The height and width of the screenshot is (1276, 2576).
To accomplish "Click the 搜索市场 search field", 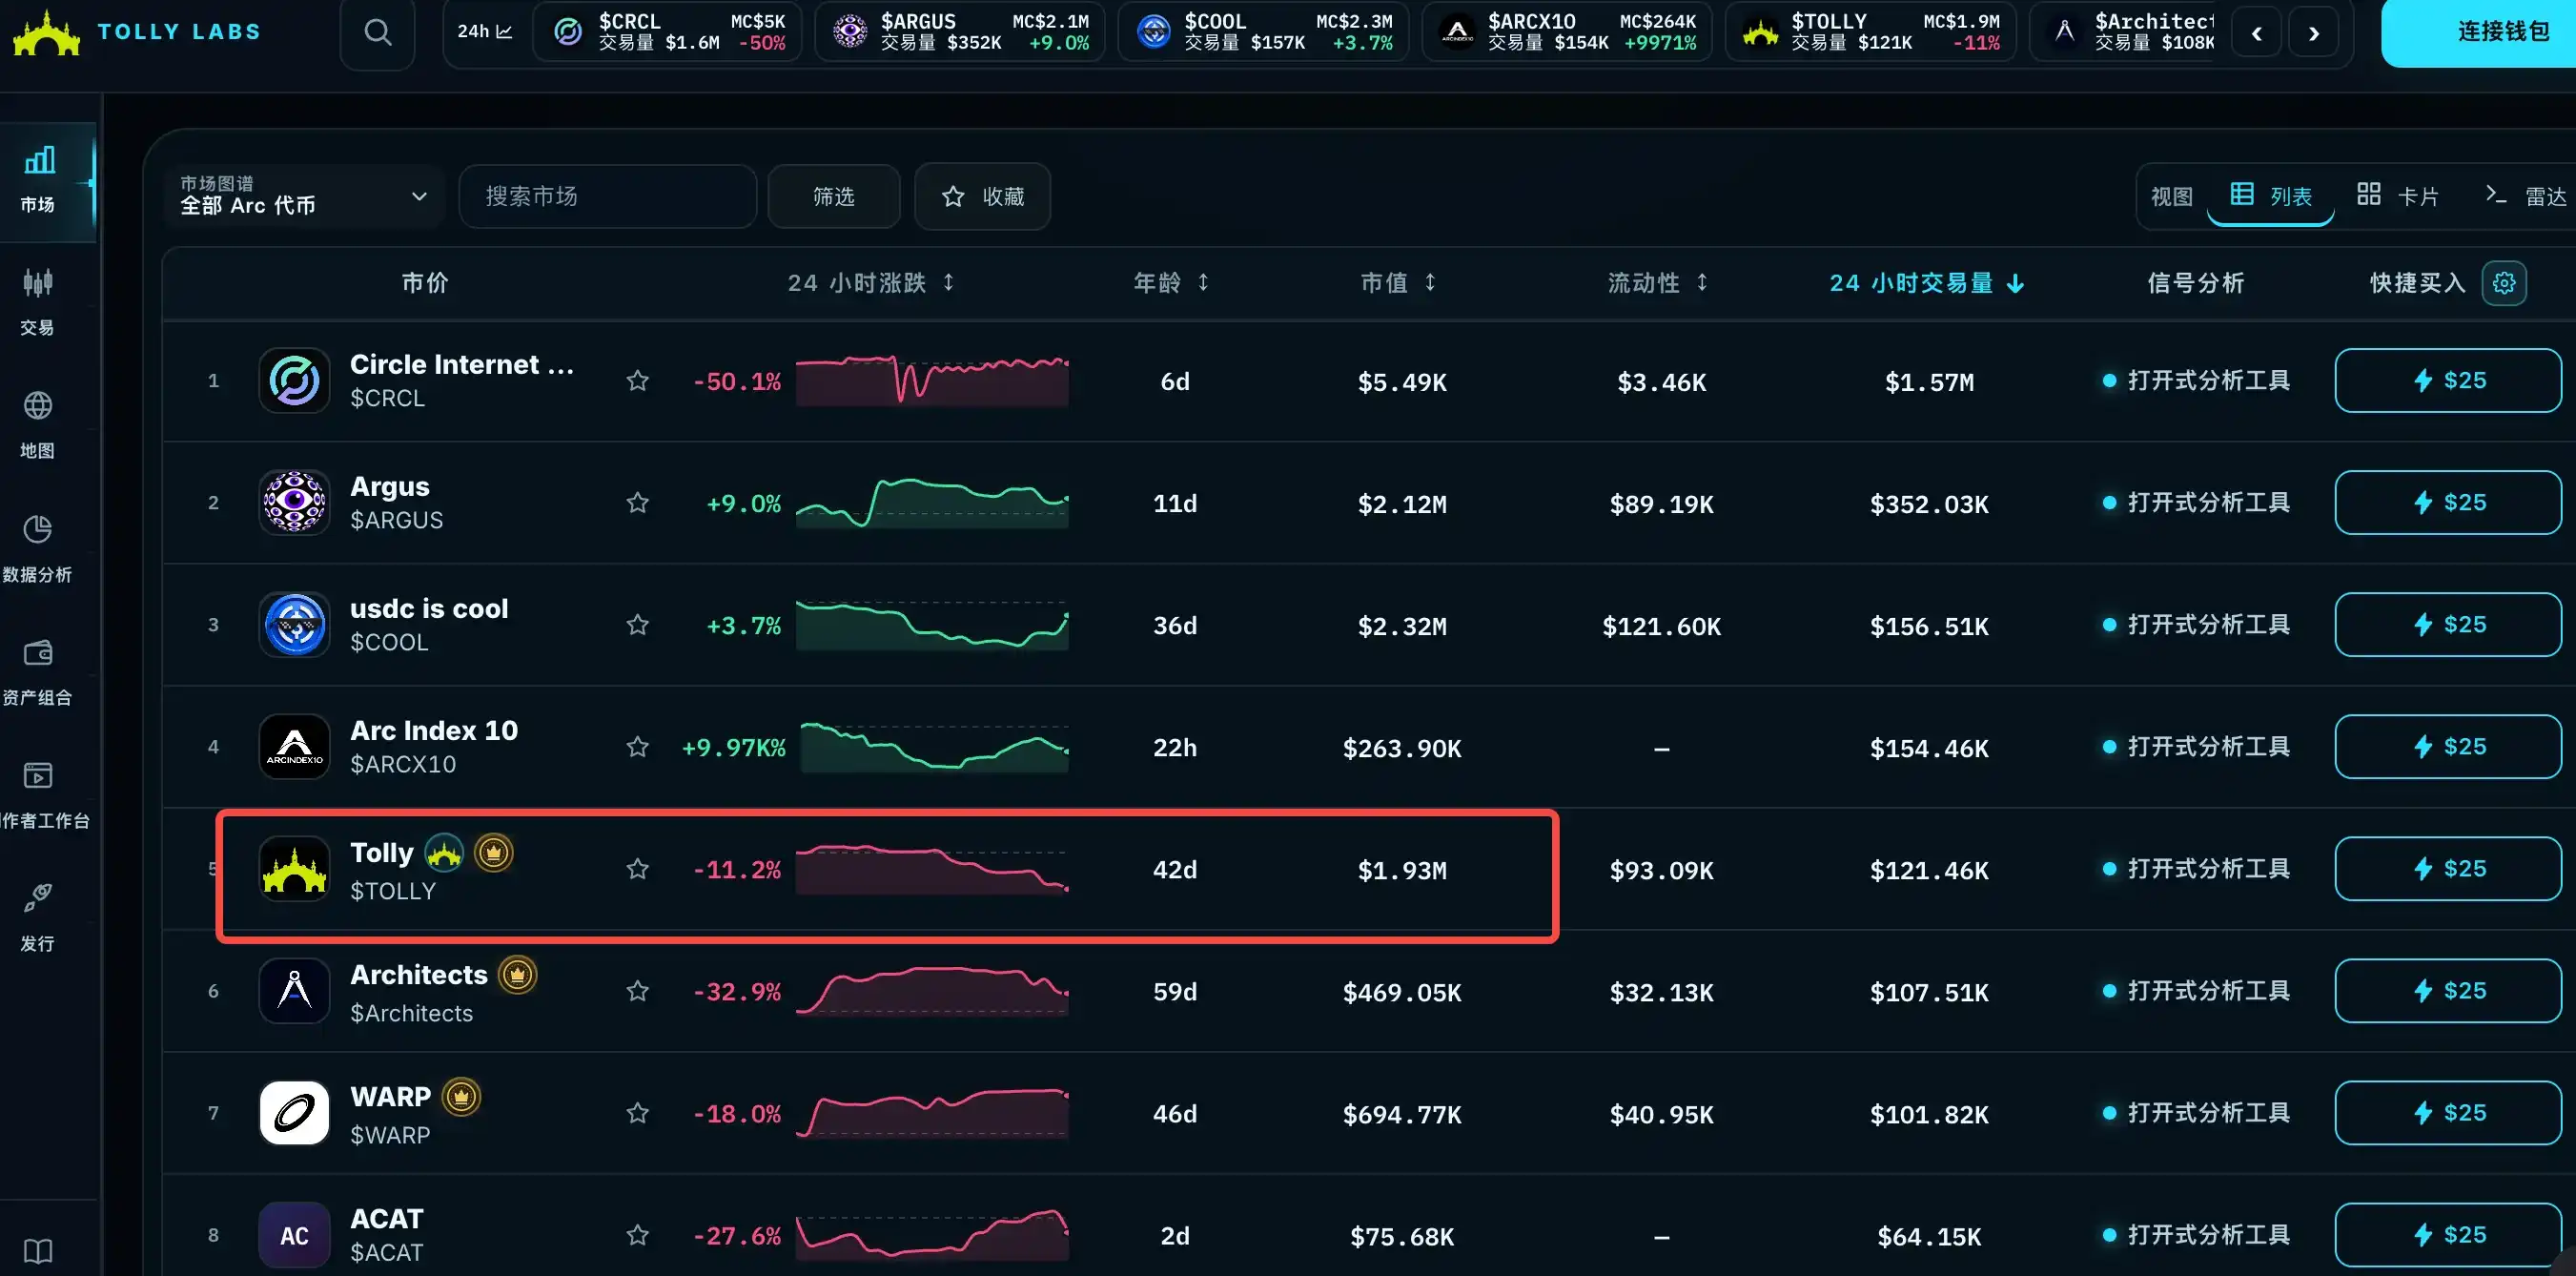I will coord(607,196).
